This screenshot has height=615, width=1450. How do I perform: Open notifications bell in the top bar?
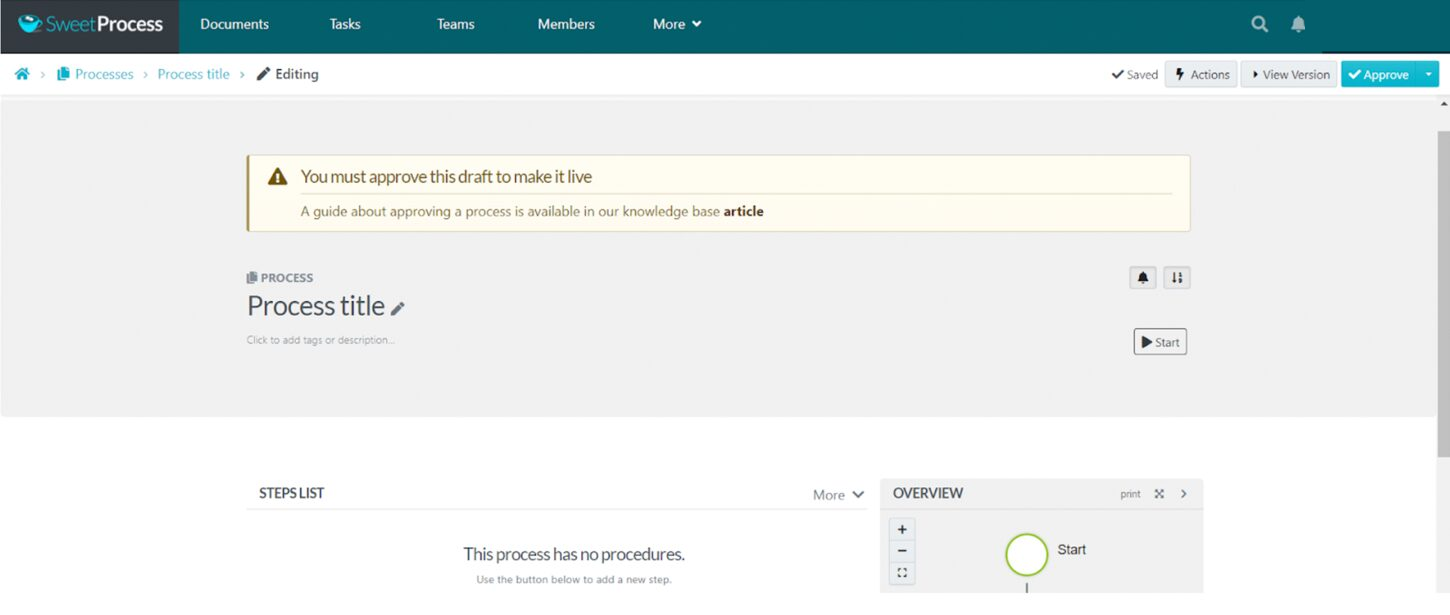[1298, 24]
